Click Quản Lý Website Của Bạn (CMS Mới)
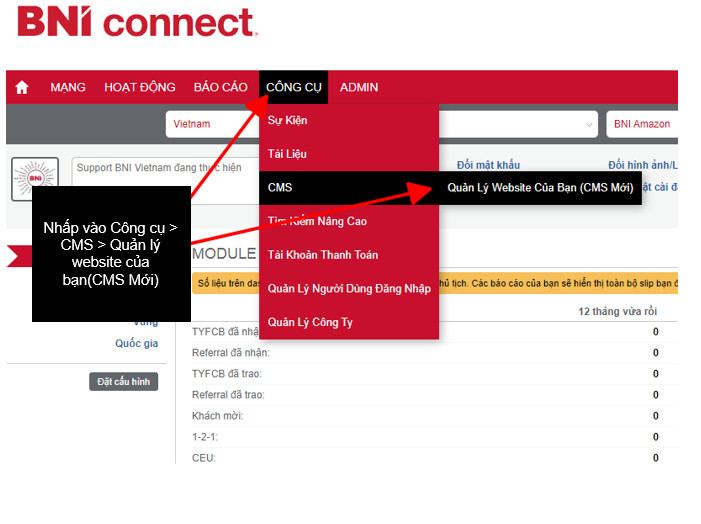Screen dimensions: 701x524 [540, 188]
